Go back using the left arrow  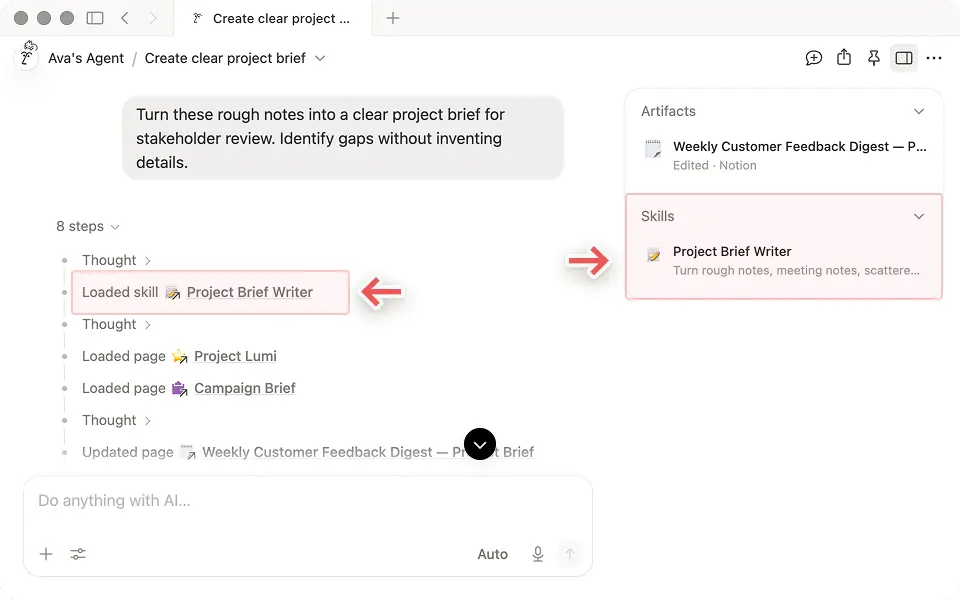pos(125,18)
